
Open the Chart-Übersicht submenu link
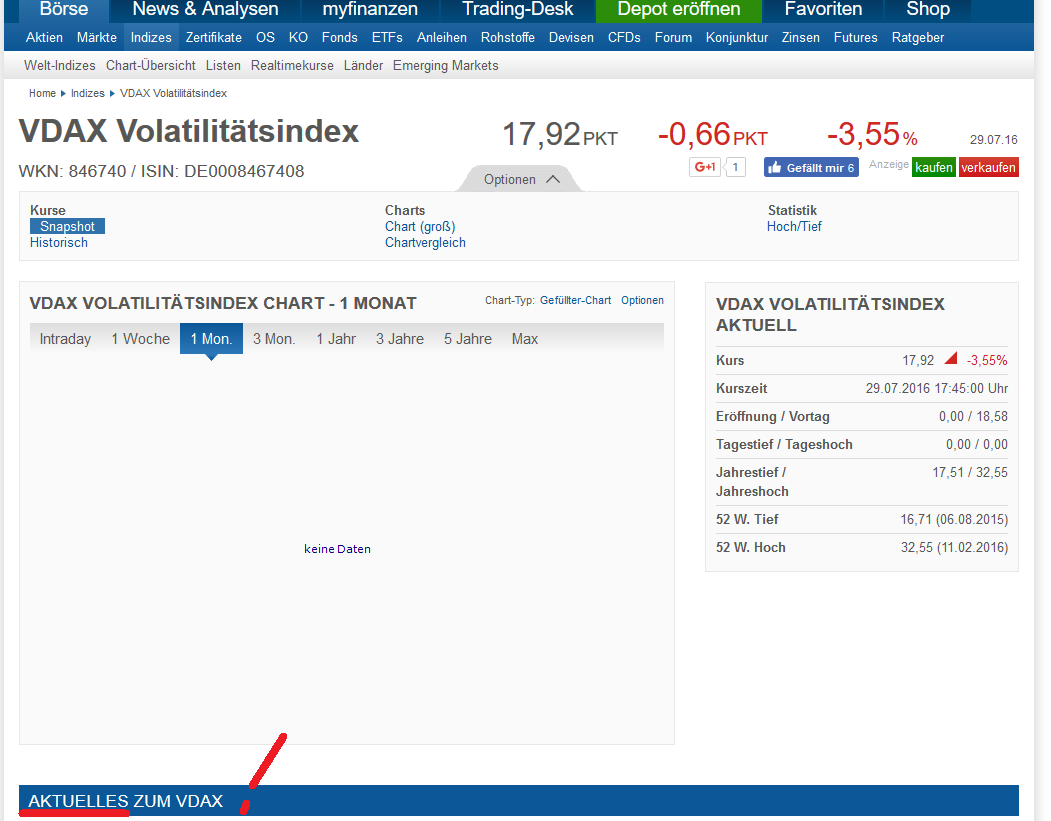151,66
